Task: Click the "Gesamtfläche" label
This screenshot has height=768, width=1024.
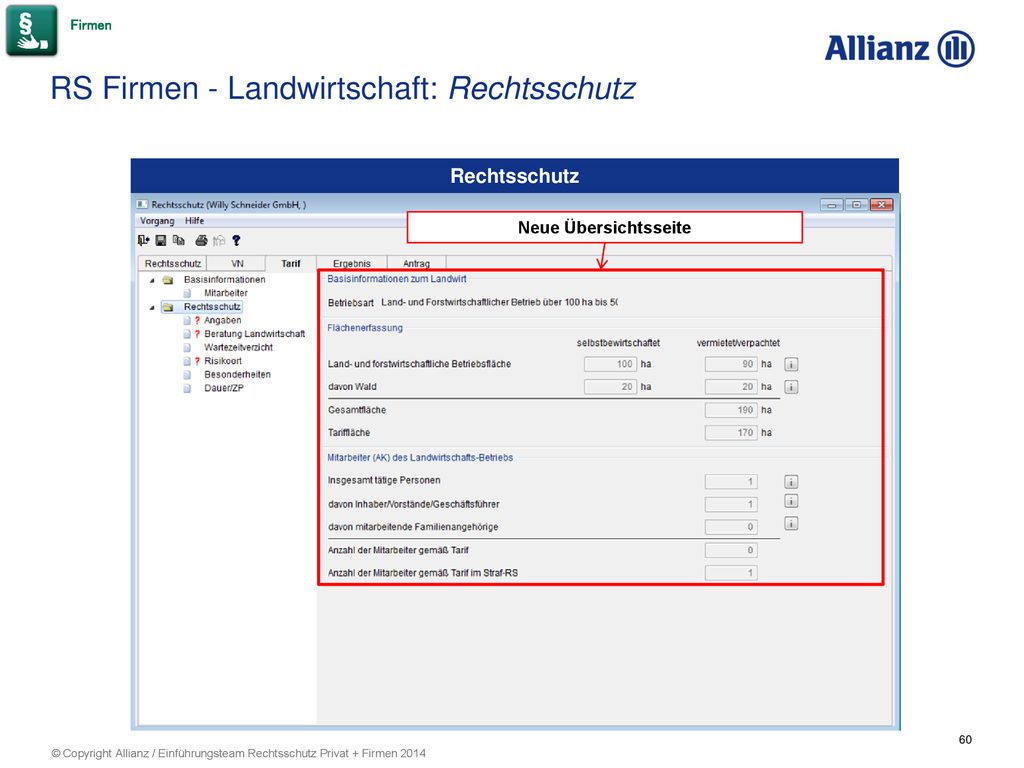Action: click(357, 410)
